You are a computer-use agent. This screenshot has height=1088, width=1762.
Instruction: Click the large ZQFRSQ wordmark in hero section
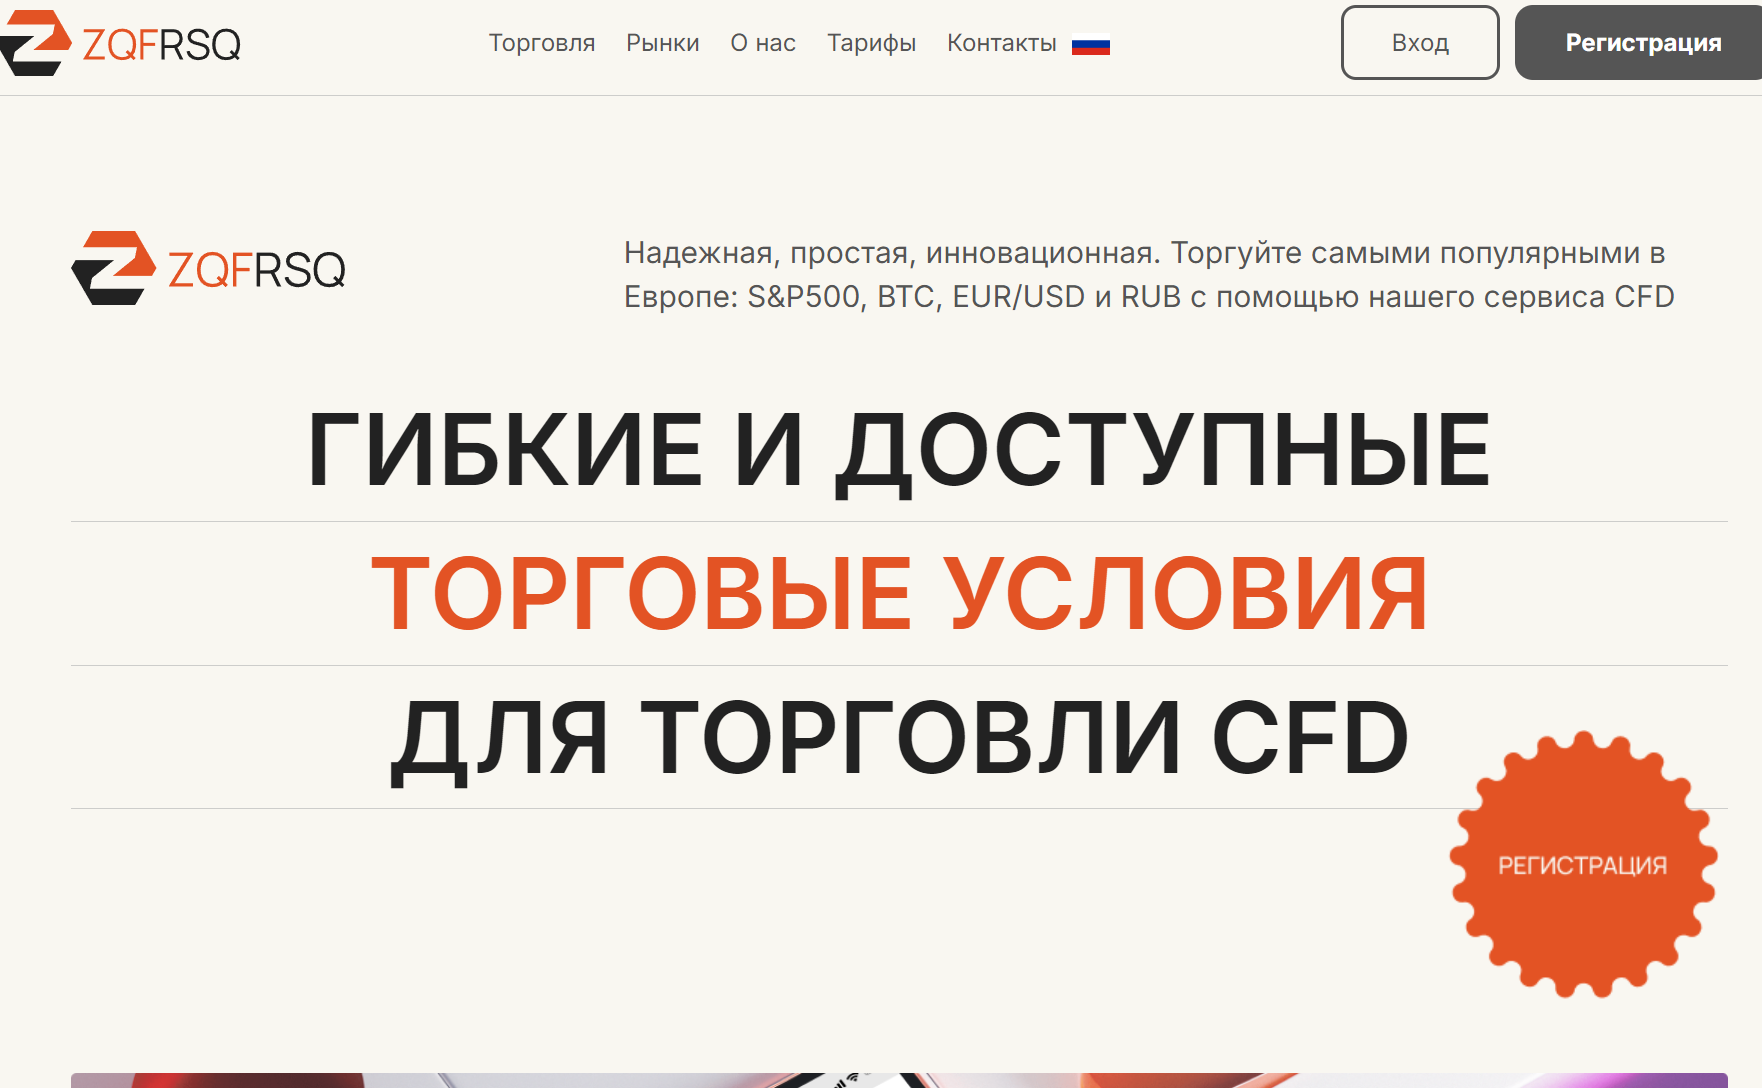coord(257,270)
